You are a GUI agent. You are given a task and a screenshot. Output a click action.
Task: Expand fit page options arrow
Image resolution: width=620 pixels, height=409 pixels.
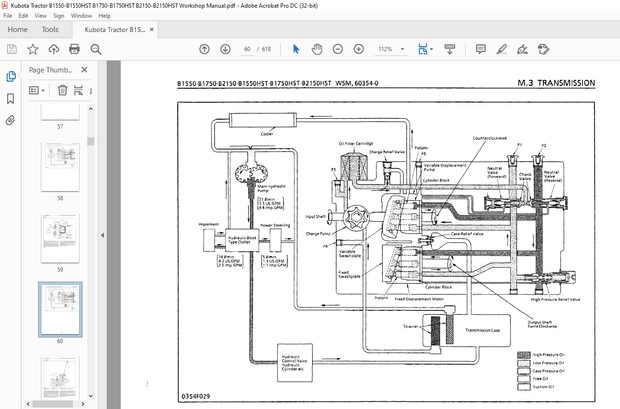pos(431,49)
